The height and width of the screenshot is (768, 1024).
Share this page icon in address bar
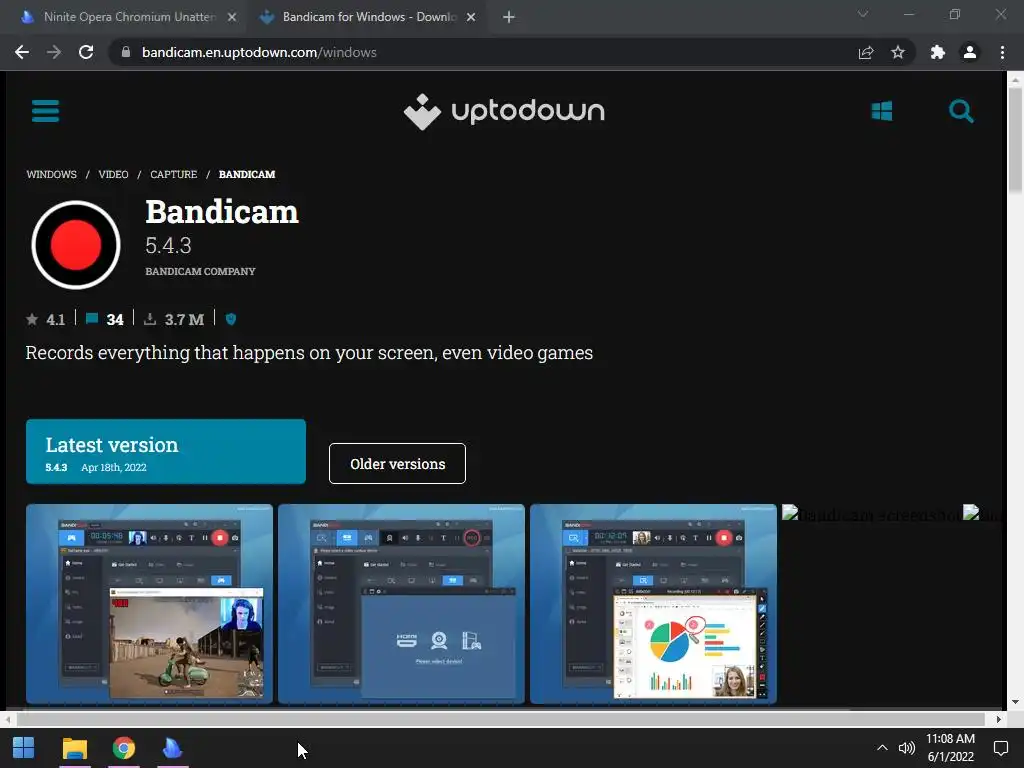click(x=866, y=52)
